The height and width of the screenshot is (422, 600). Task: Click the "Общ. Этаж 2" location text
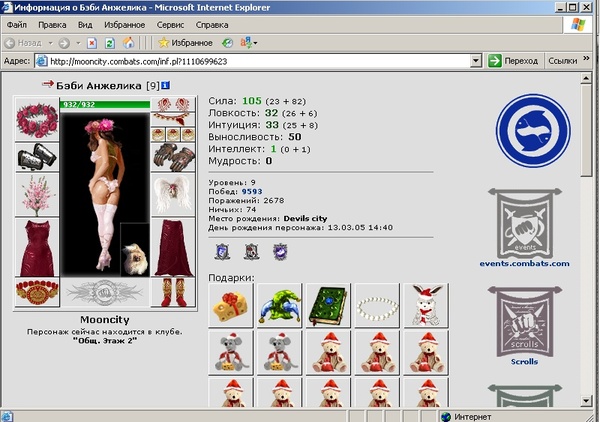[x=105, y=341]
